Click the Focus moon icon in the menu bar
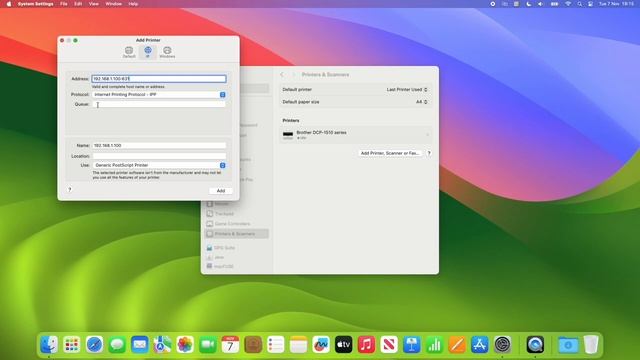This screenshot has width=640, height=360. (529, 4)
